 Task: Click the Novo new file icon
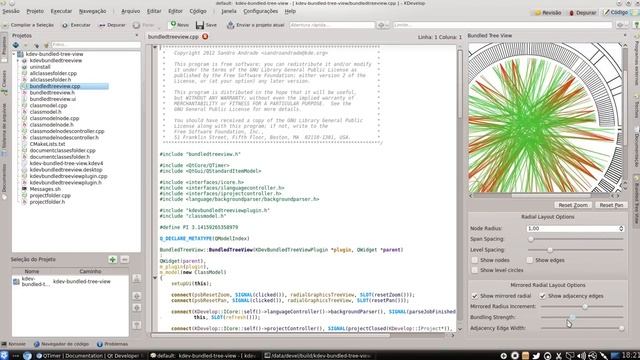pyautogui.click(x=173, y=24)
